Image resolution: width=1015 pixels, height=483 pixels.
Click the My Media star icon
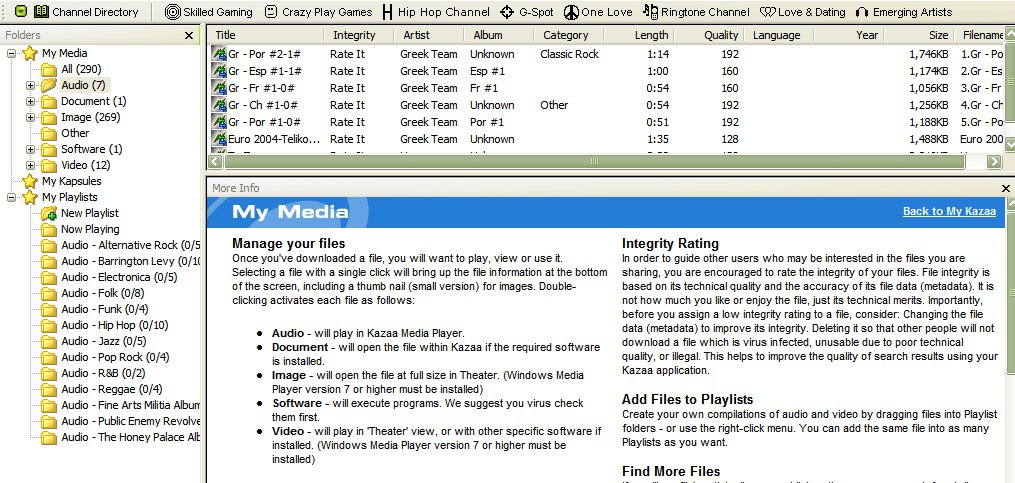[x=30, y=54]
